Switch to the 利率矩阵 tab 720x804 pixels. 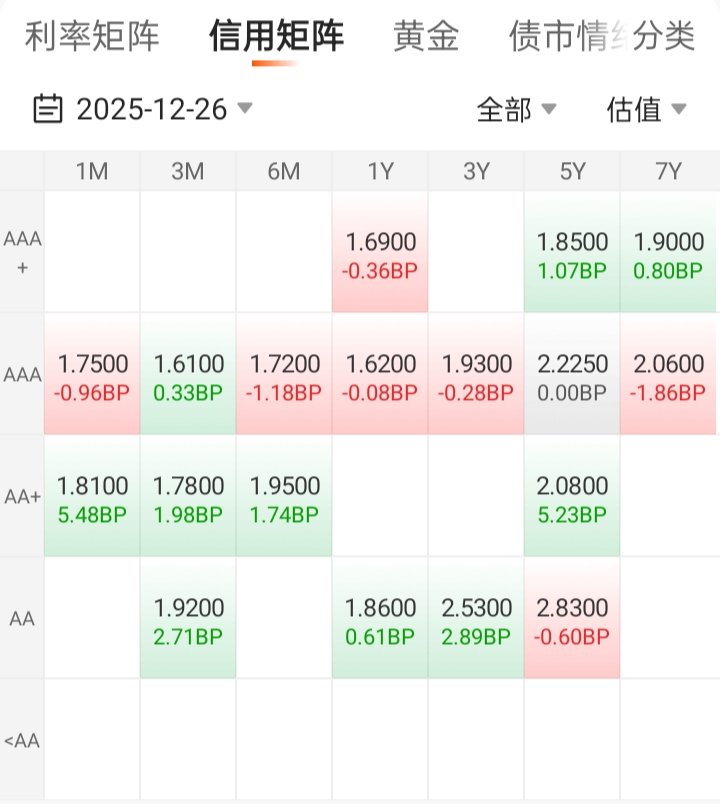pyautogui.click(x=92, y=37)
